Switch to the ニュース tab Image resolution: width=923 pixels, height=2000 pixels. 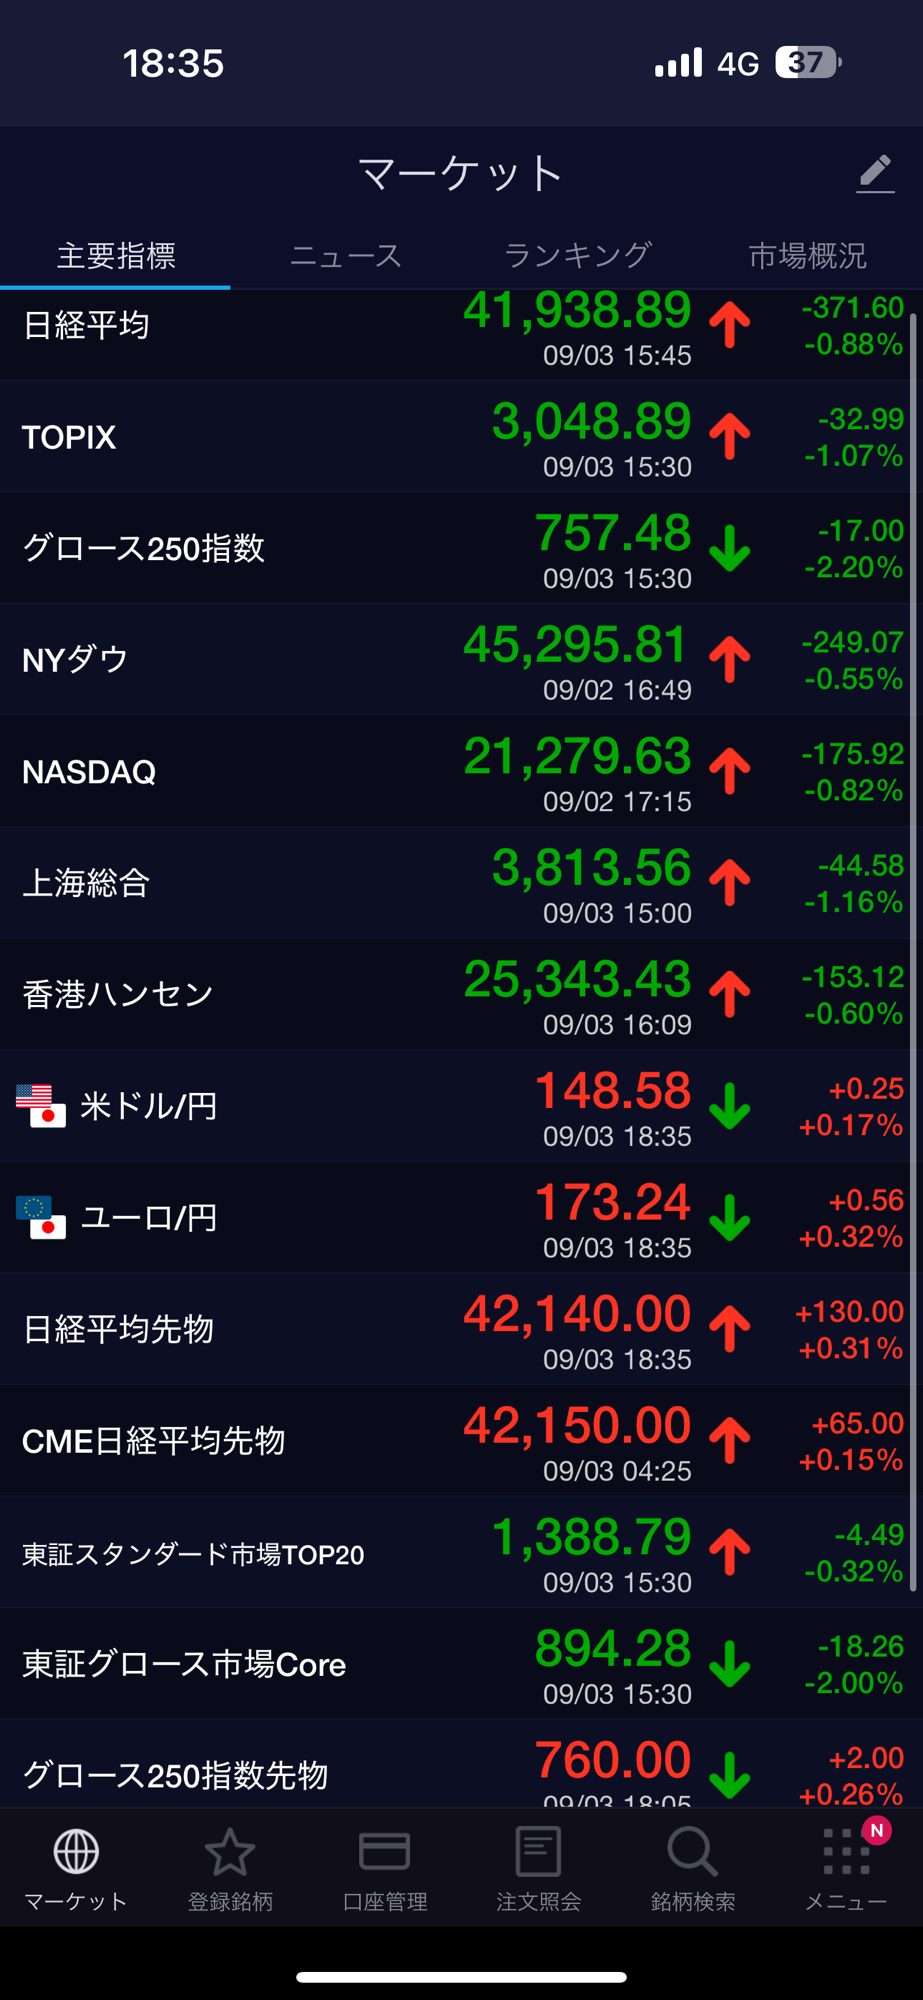345,256
